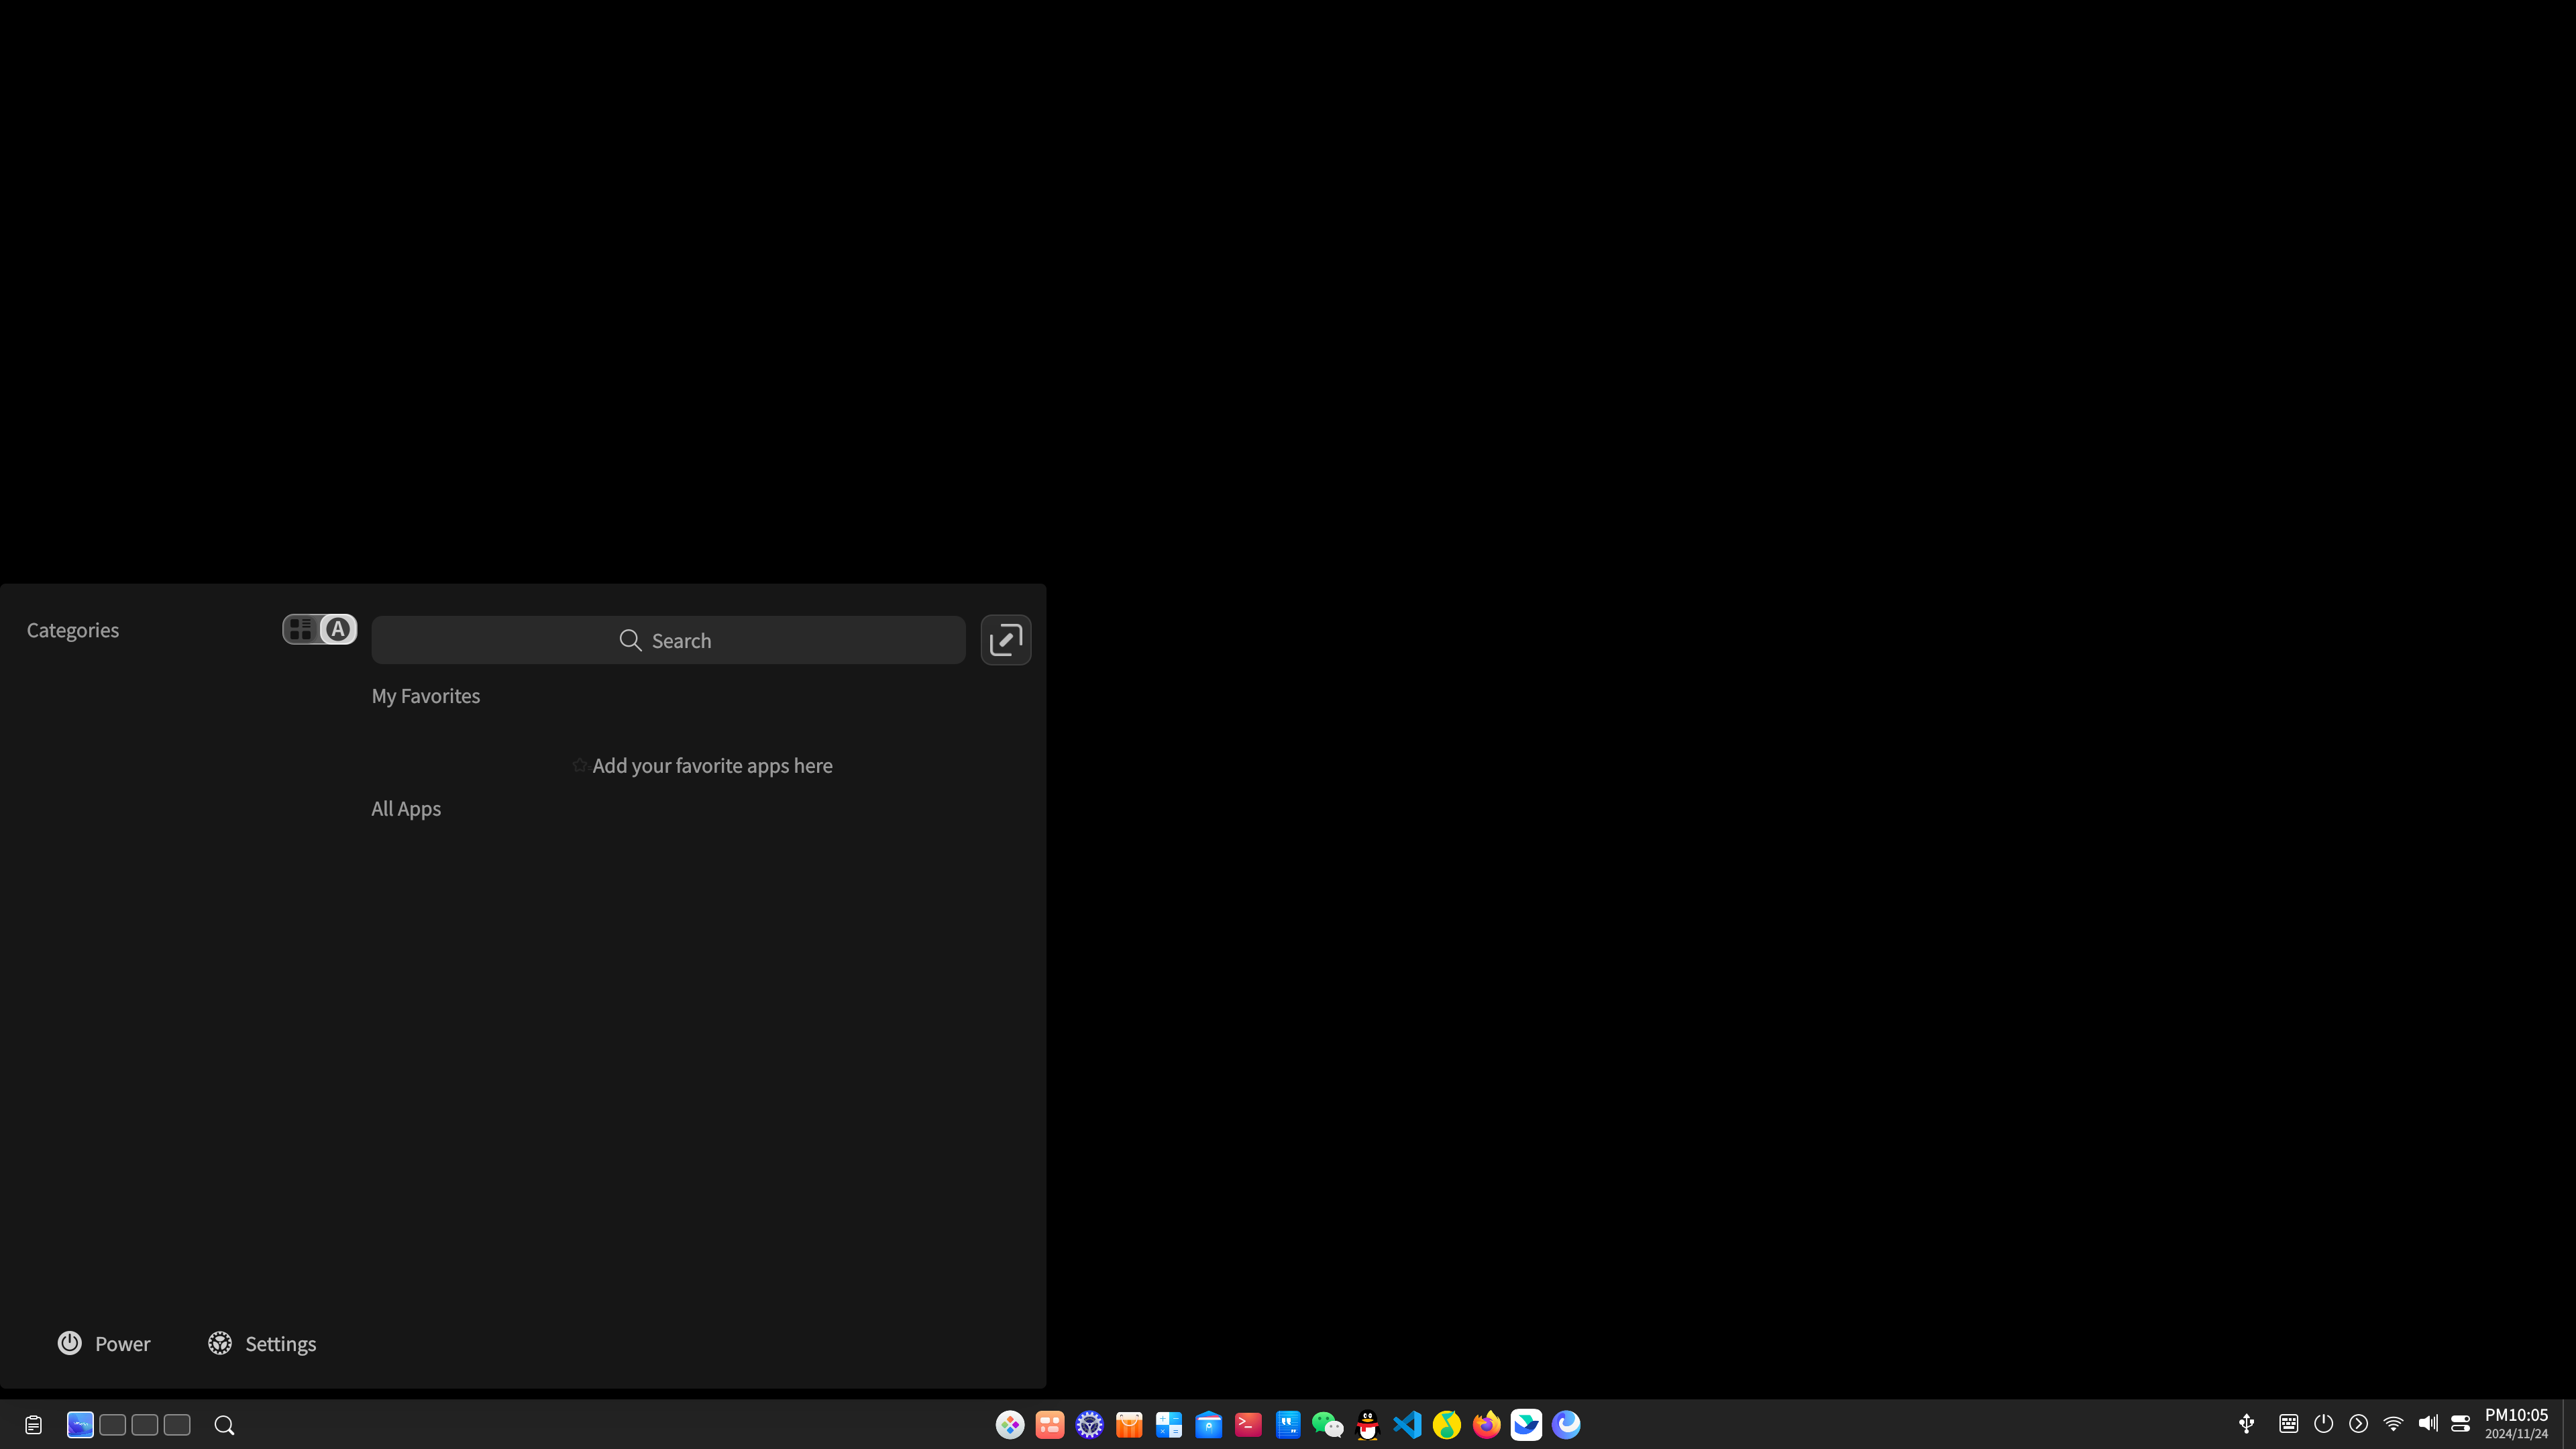Click 'Add your favorite apps here' text

(712, 766)
